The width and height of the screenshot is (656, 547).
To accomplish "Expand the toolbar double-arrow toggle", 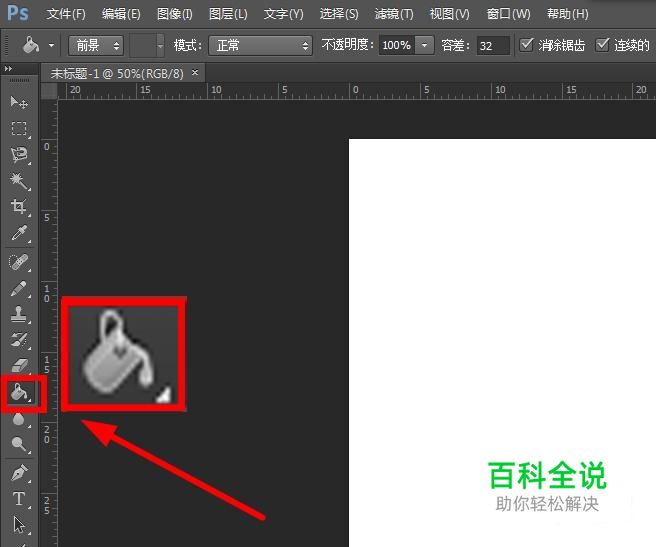I will pyautogui.click(x=8, y=68).
